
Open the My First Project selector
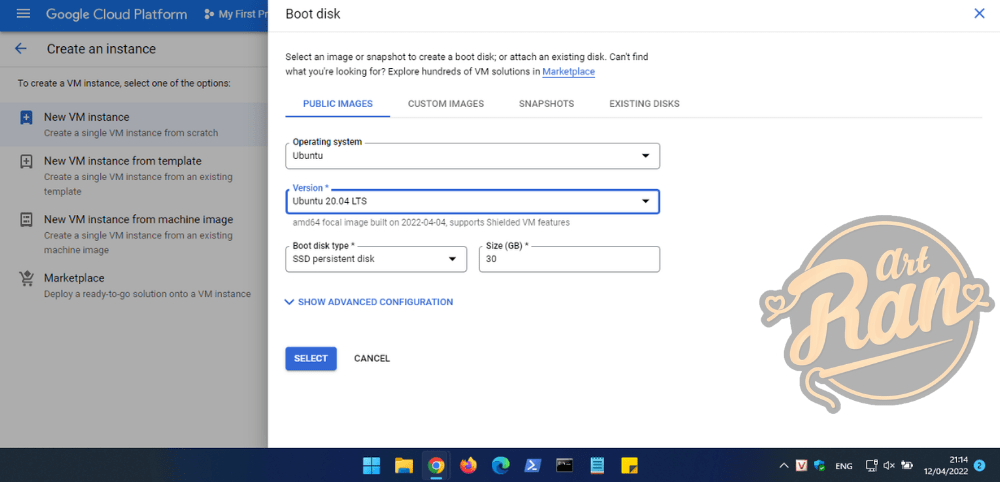[235, 14]
